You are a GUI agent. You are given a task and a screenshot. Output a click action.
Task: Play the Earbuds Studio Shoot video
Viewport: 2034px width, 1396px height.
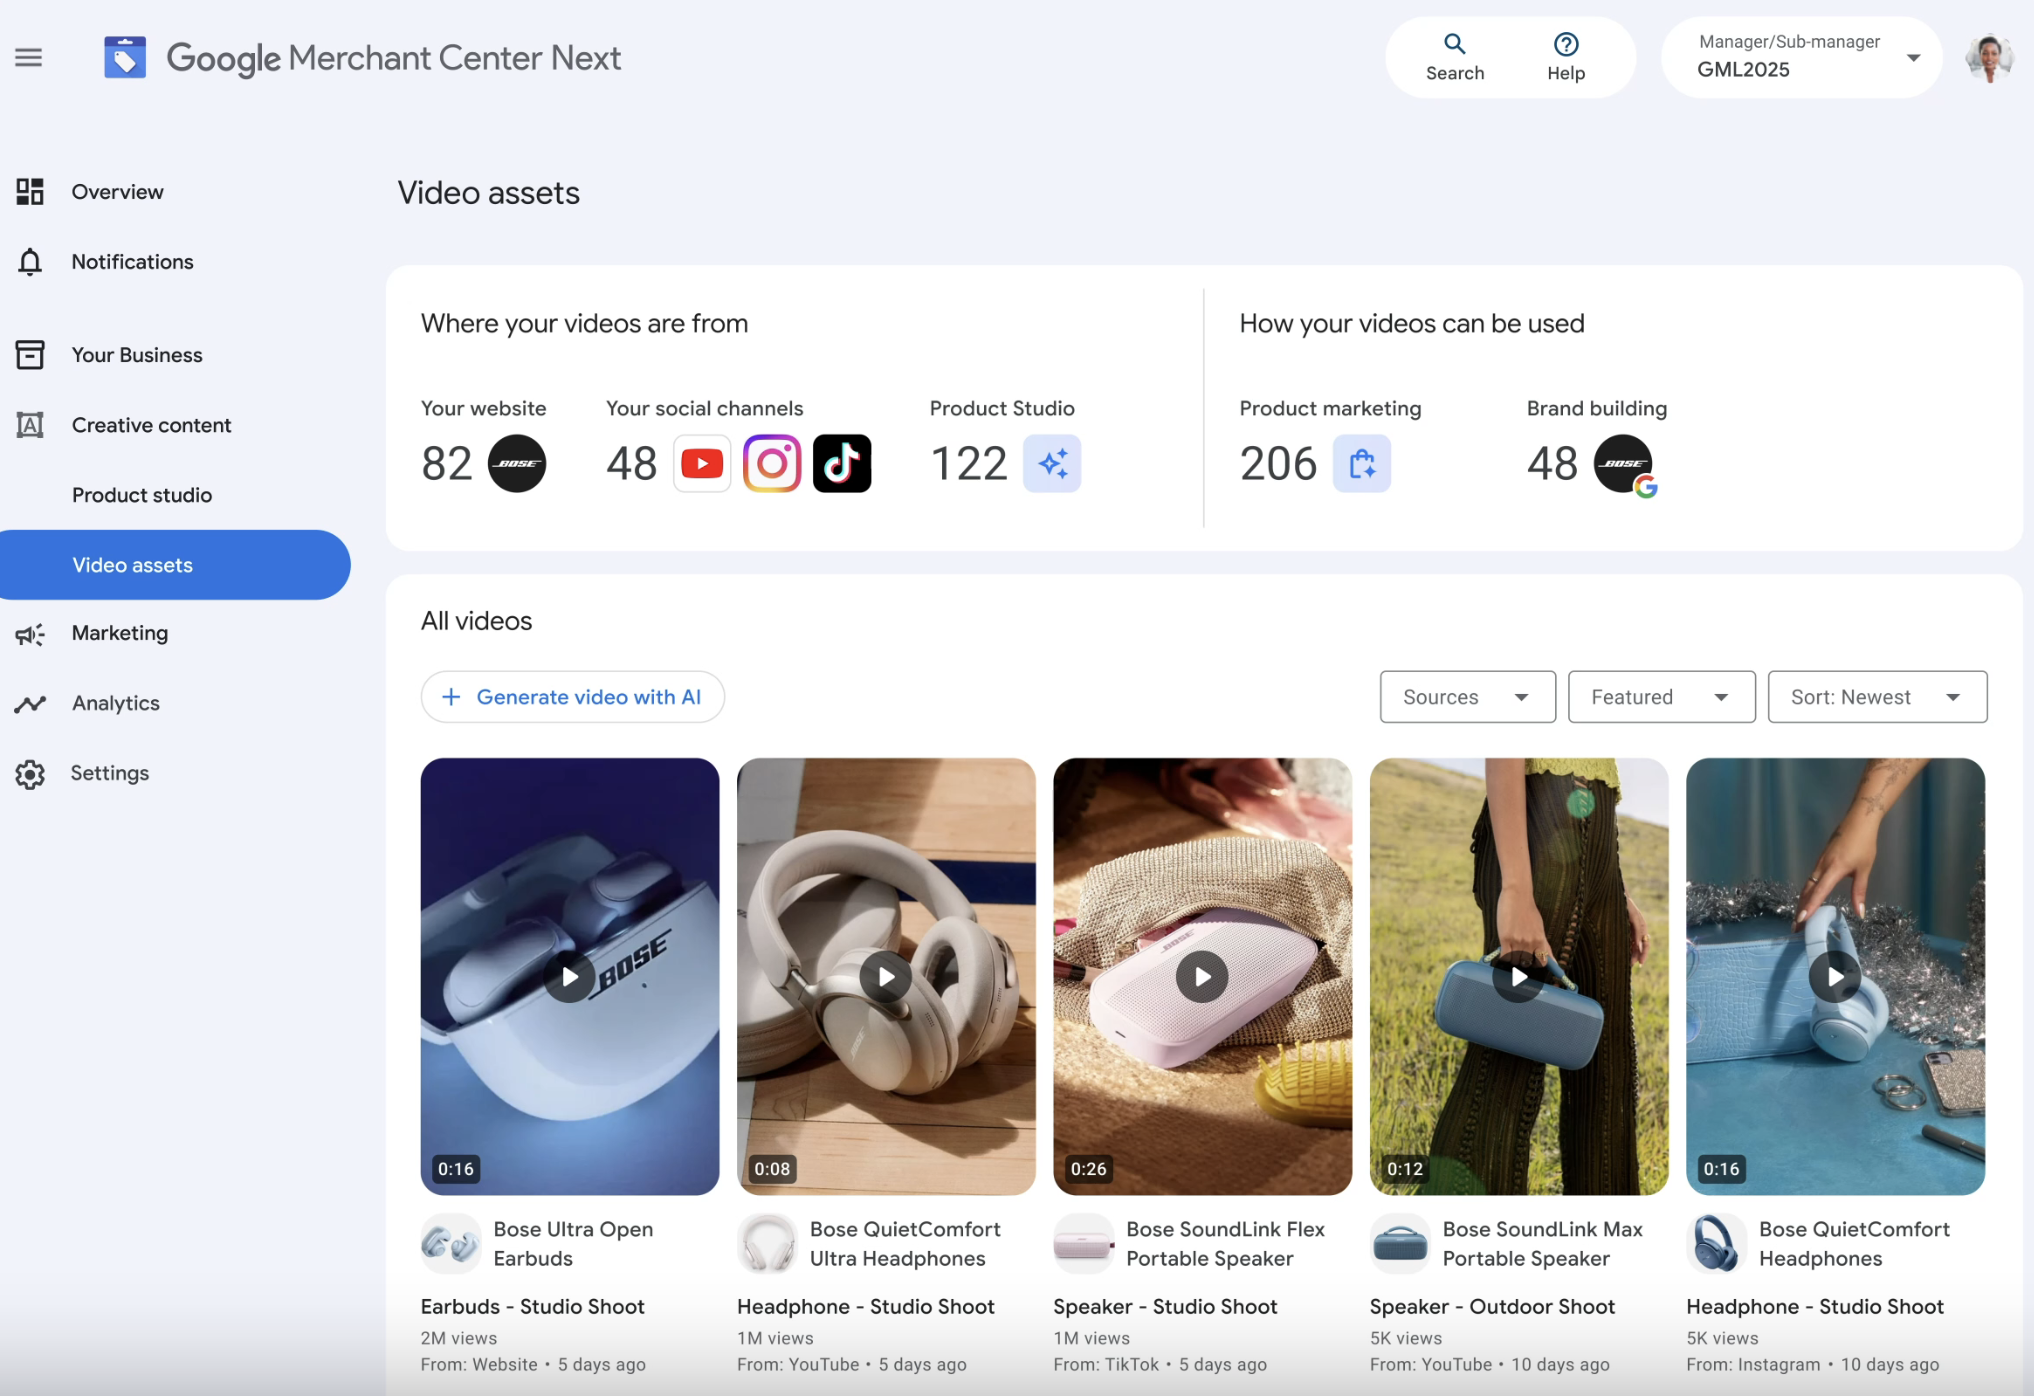click(x=570, y=977)
